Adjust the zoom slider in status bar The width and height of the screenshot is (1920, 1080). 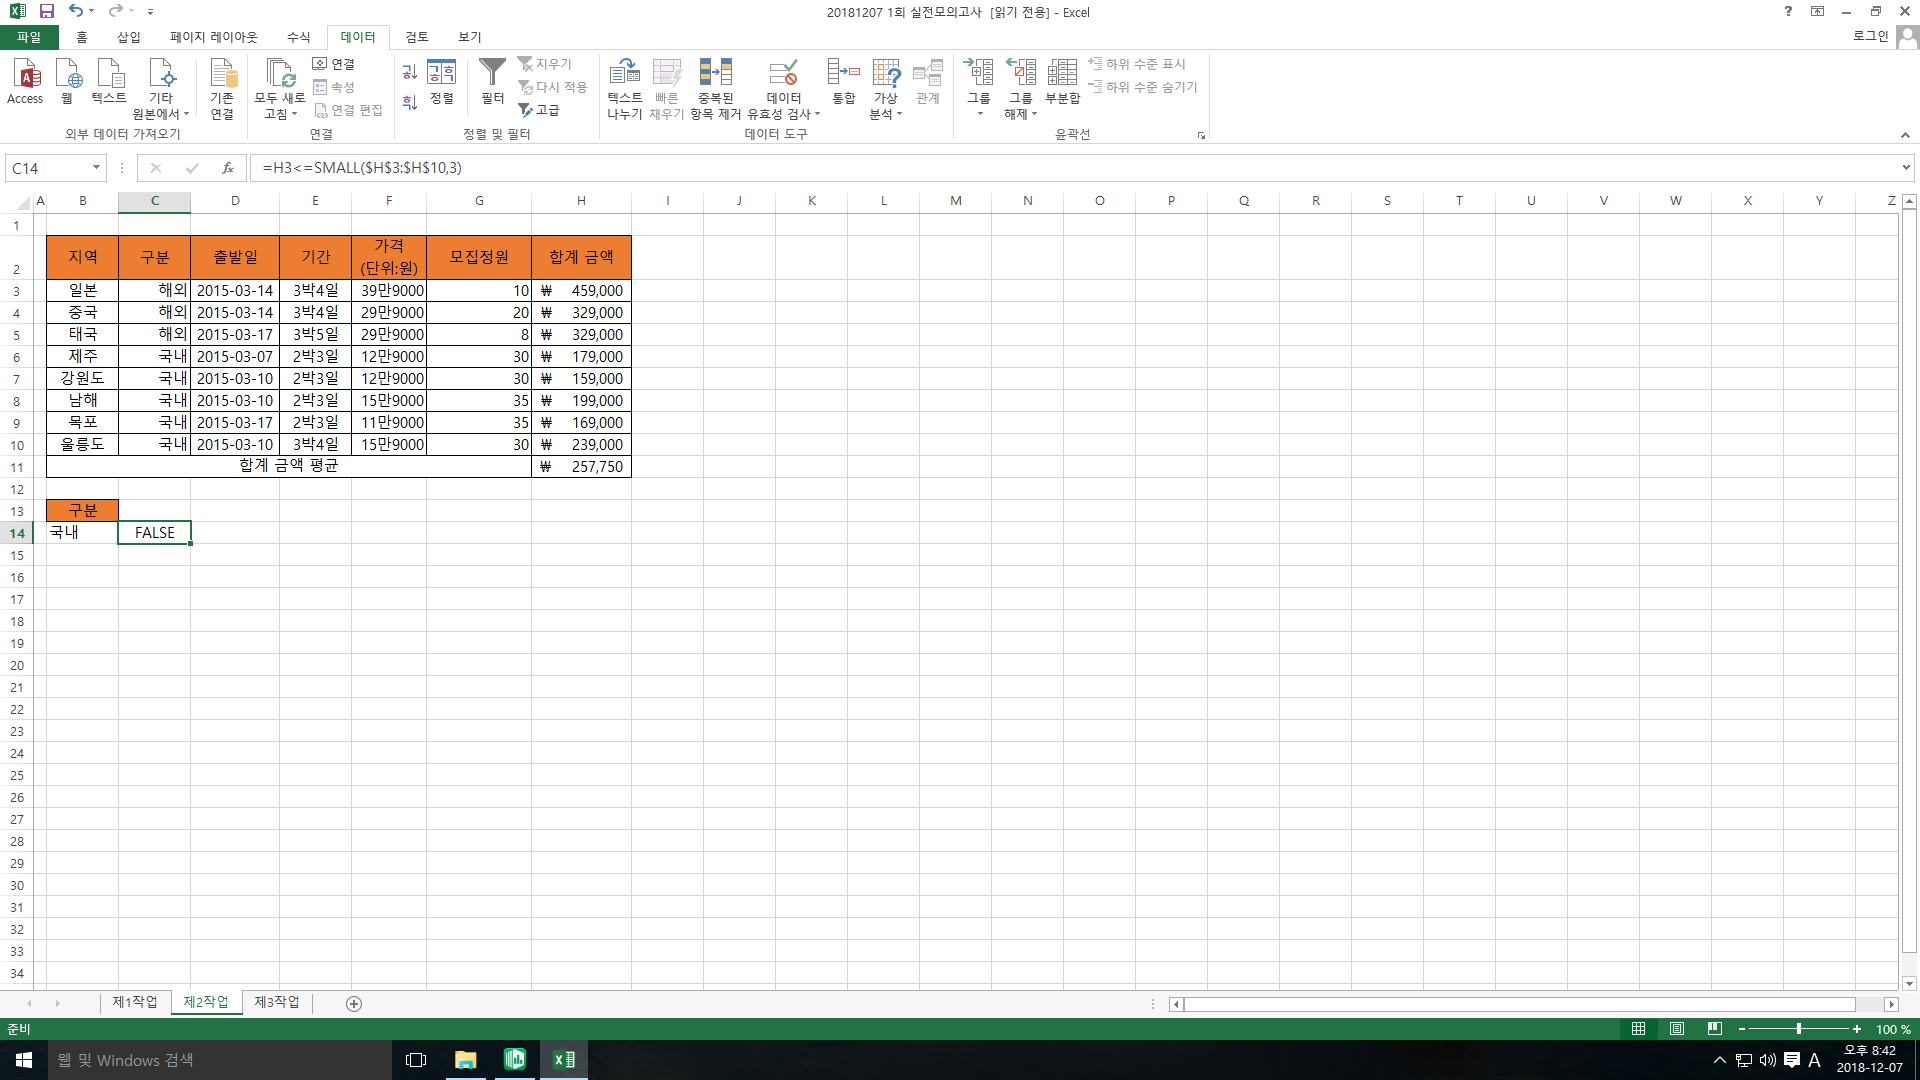tap(1798, 1029)
